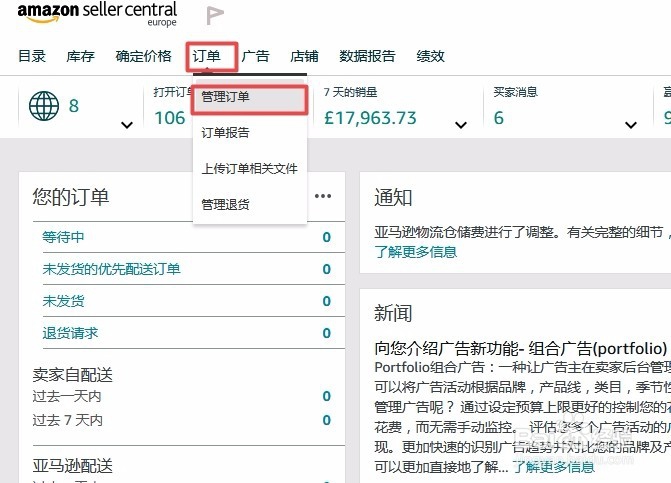Open the 退货请求 link
Screen dimensions: 671x483
tap(70, 333)
